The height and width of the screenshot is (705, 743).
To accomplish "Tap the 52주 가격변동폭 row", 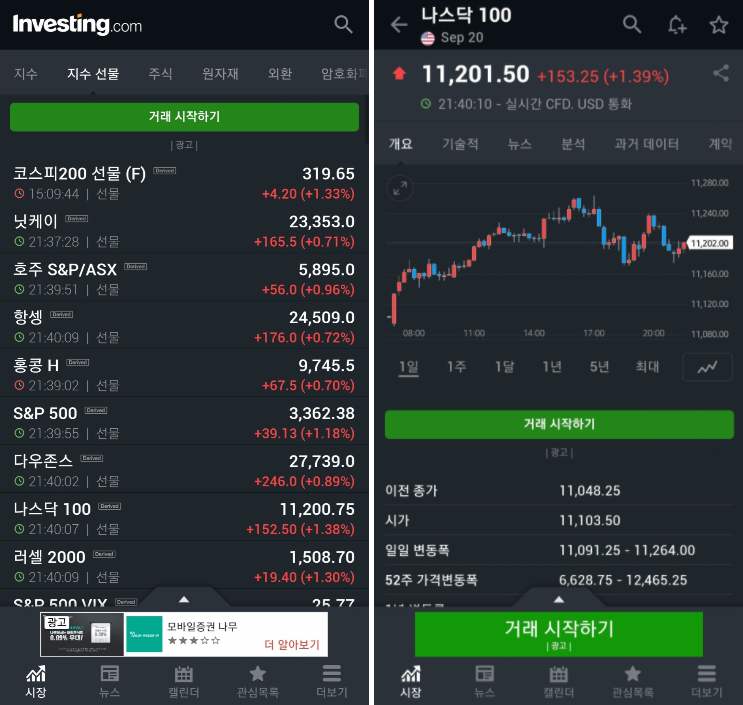I will click(559, 580).
